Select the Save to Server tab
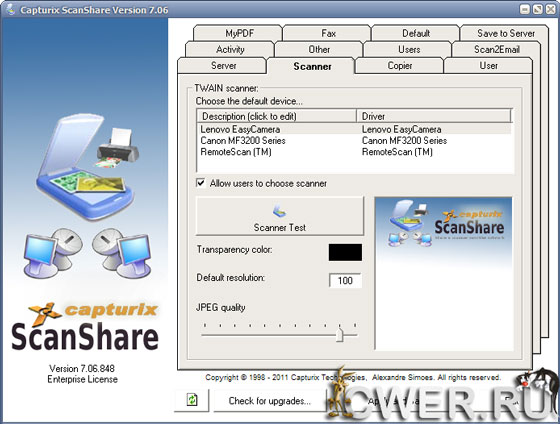The height and width of the screenshot is (424, 560). (x=505, y=33)
